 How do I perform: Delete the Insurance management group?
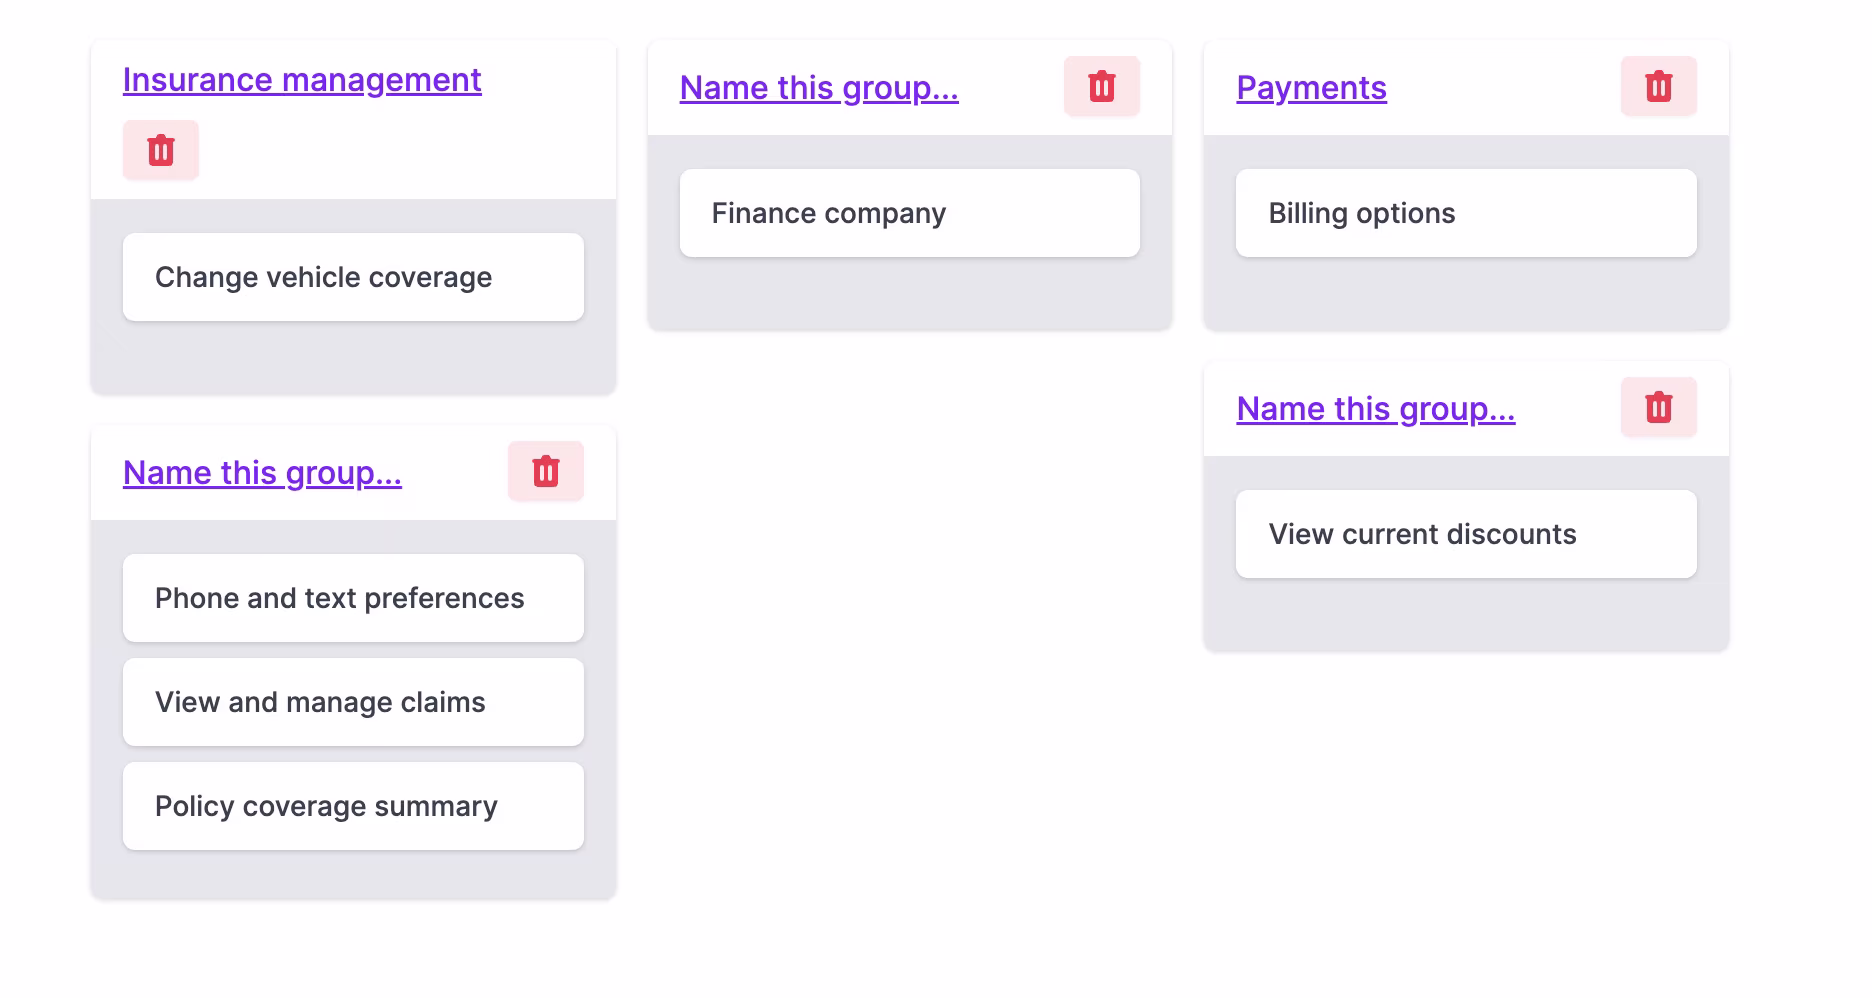pyautogui.click(x=160, y=150)
